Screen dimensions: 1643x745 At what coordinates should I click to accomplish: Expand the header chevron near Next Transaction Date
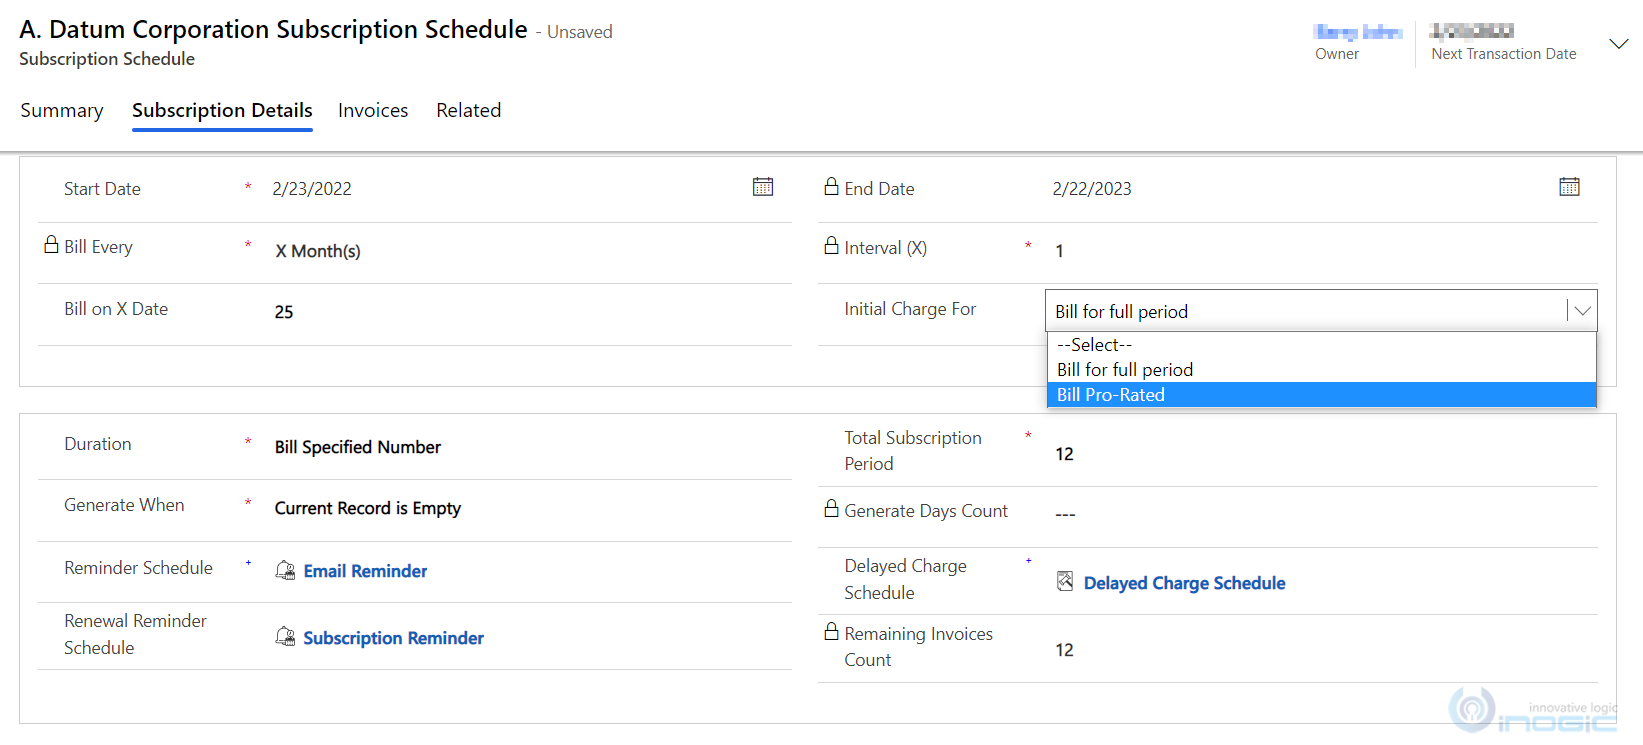(x=1618, y=44)
